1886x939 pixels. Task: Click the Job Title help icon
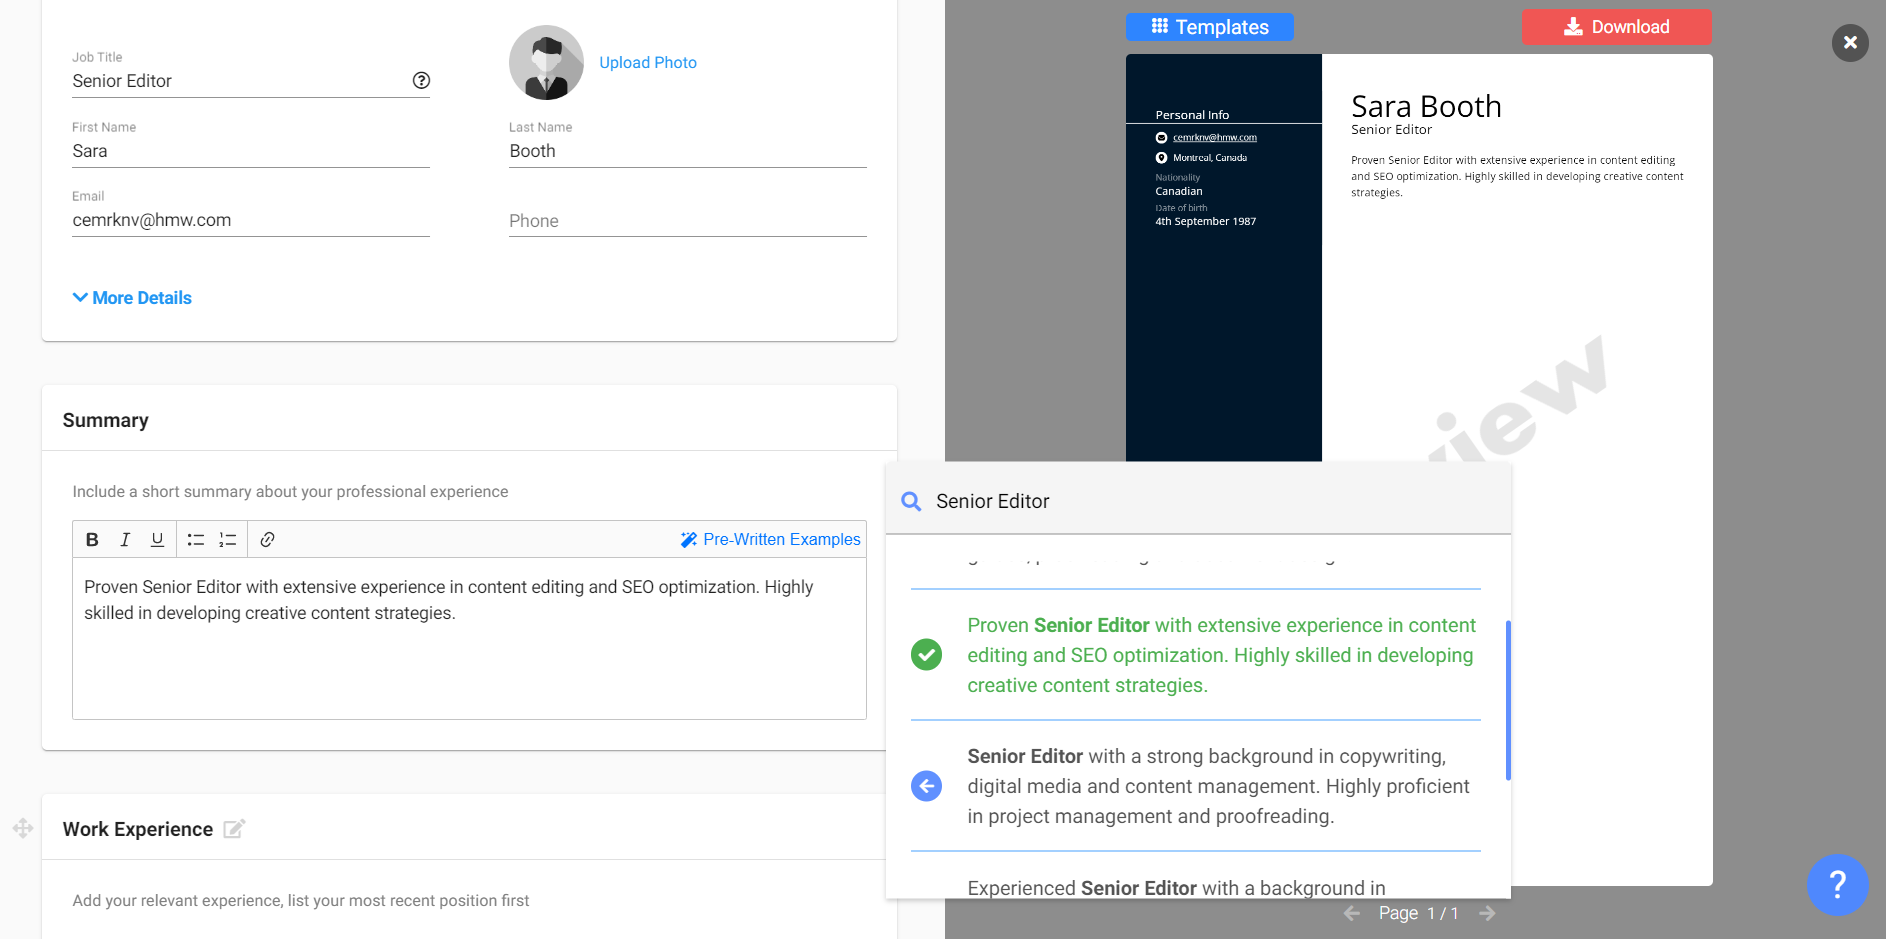[x=421, y=81]
